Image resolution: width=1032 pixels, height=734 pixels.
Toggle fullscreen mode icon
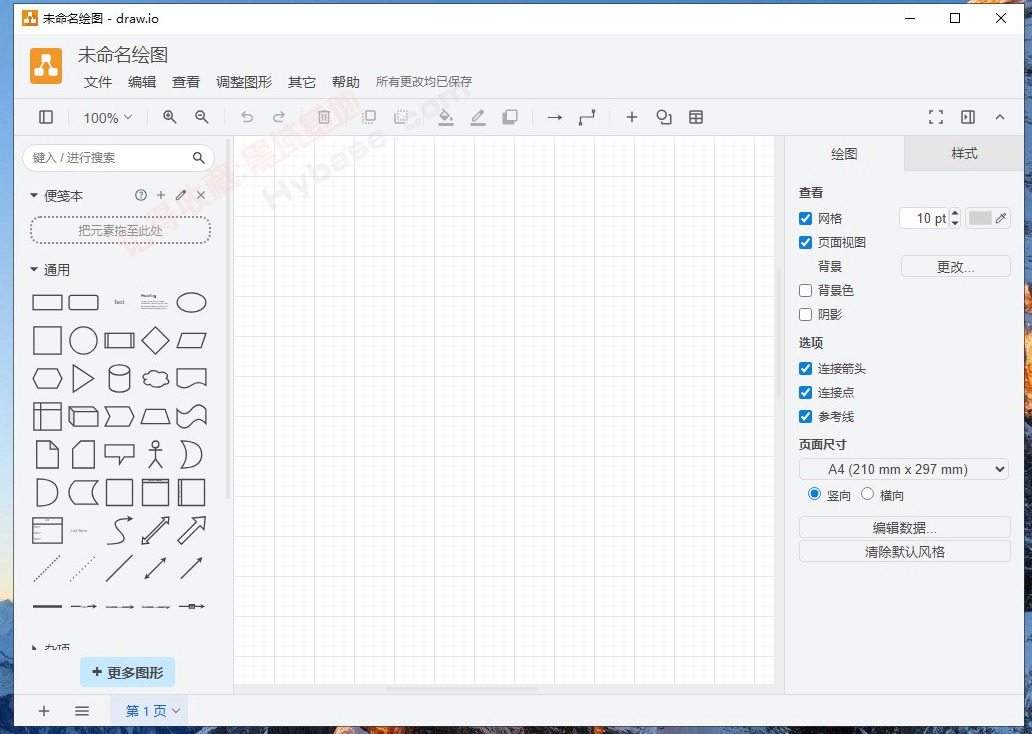click(x=936, y=117)
